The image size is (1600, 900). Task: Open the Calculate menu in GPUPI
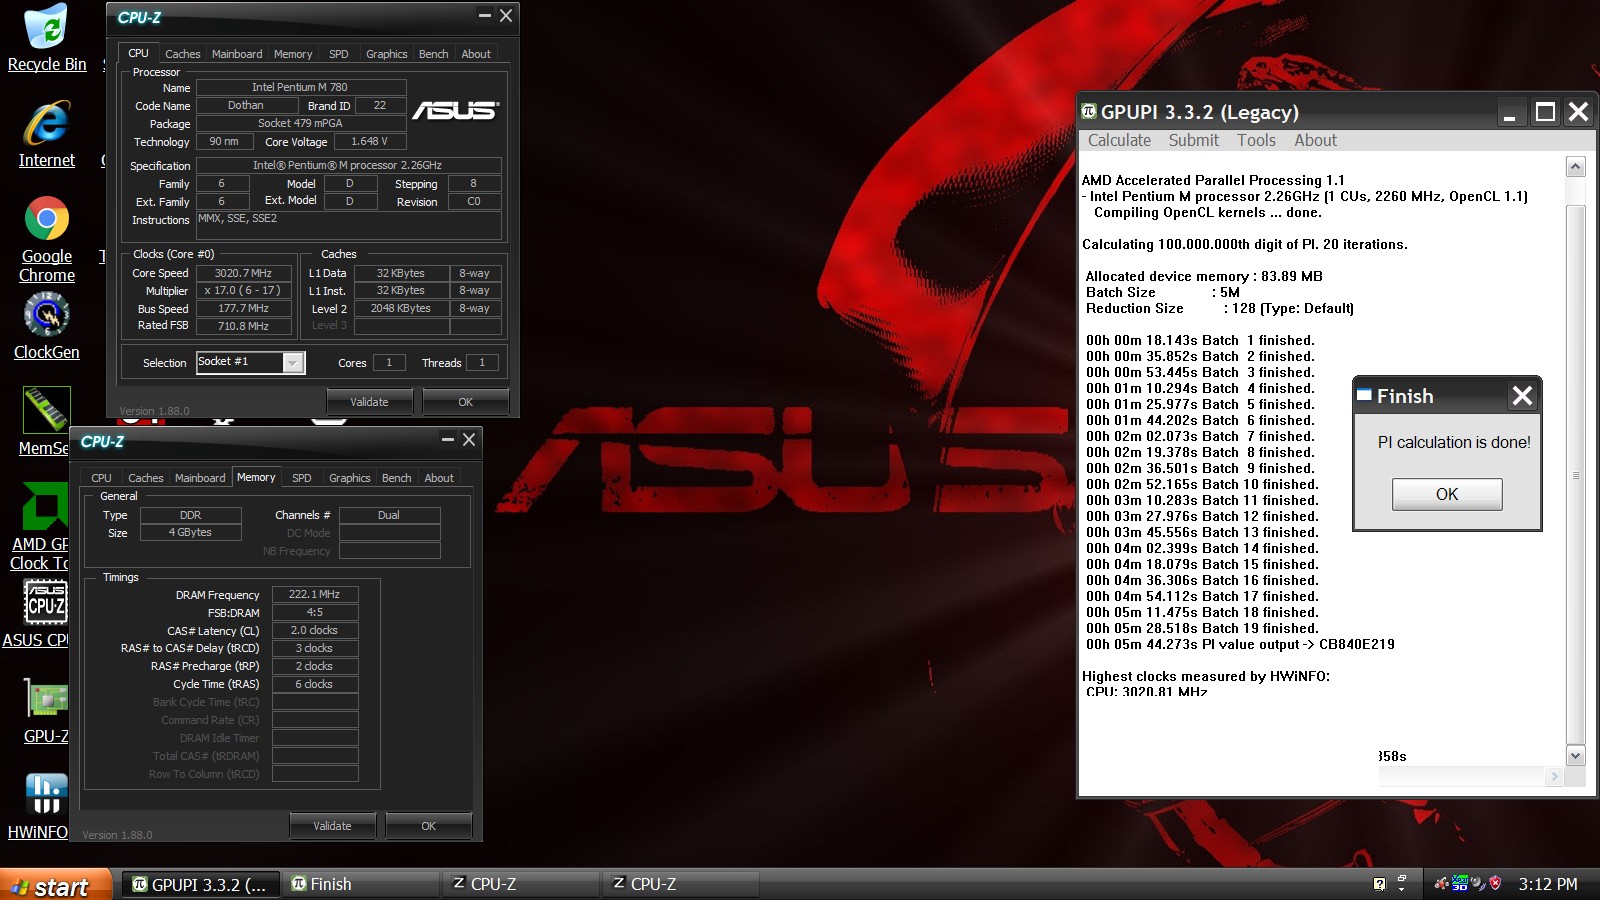point(1119,141)
